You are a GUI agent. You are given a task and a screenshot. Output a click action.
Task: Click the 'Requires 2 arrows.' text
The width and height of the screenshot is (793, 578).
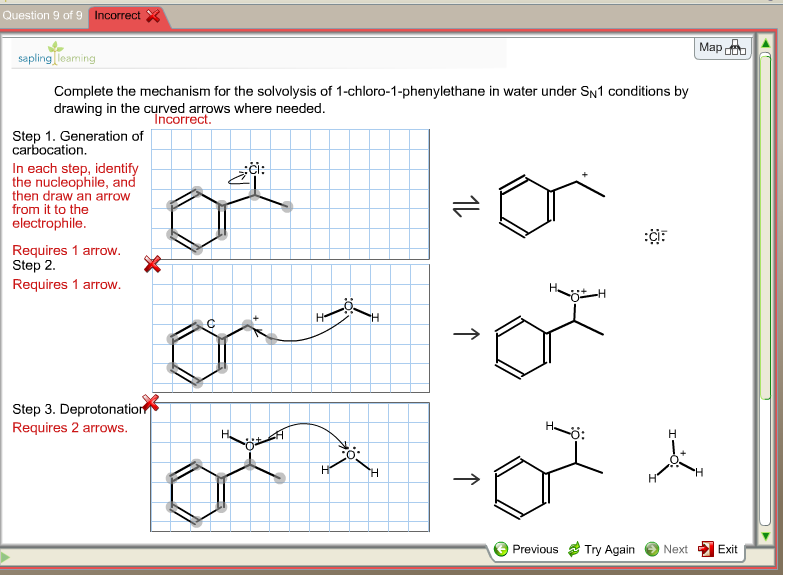(70, 428)
